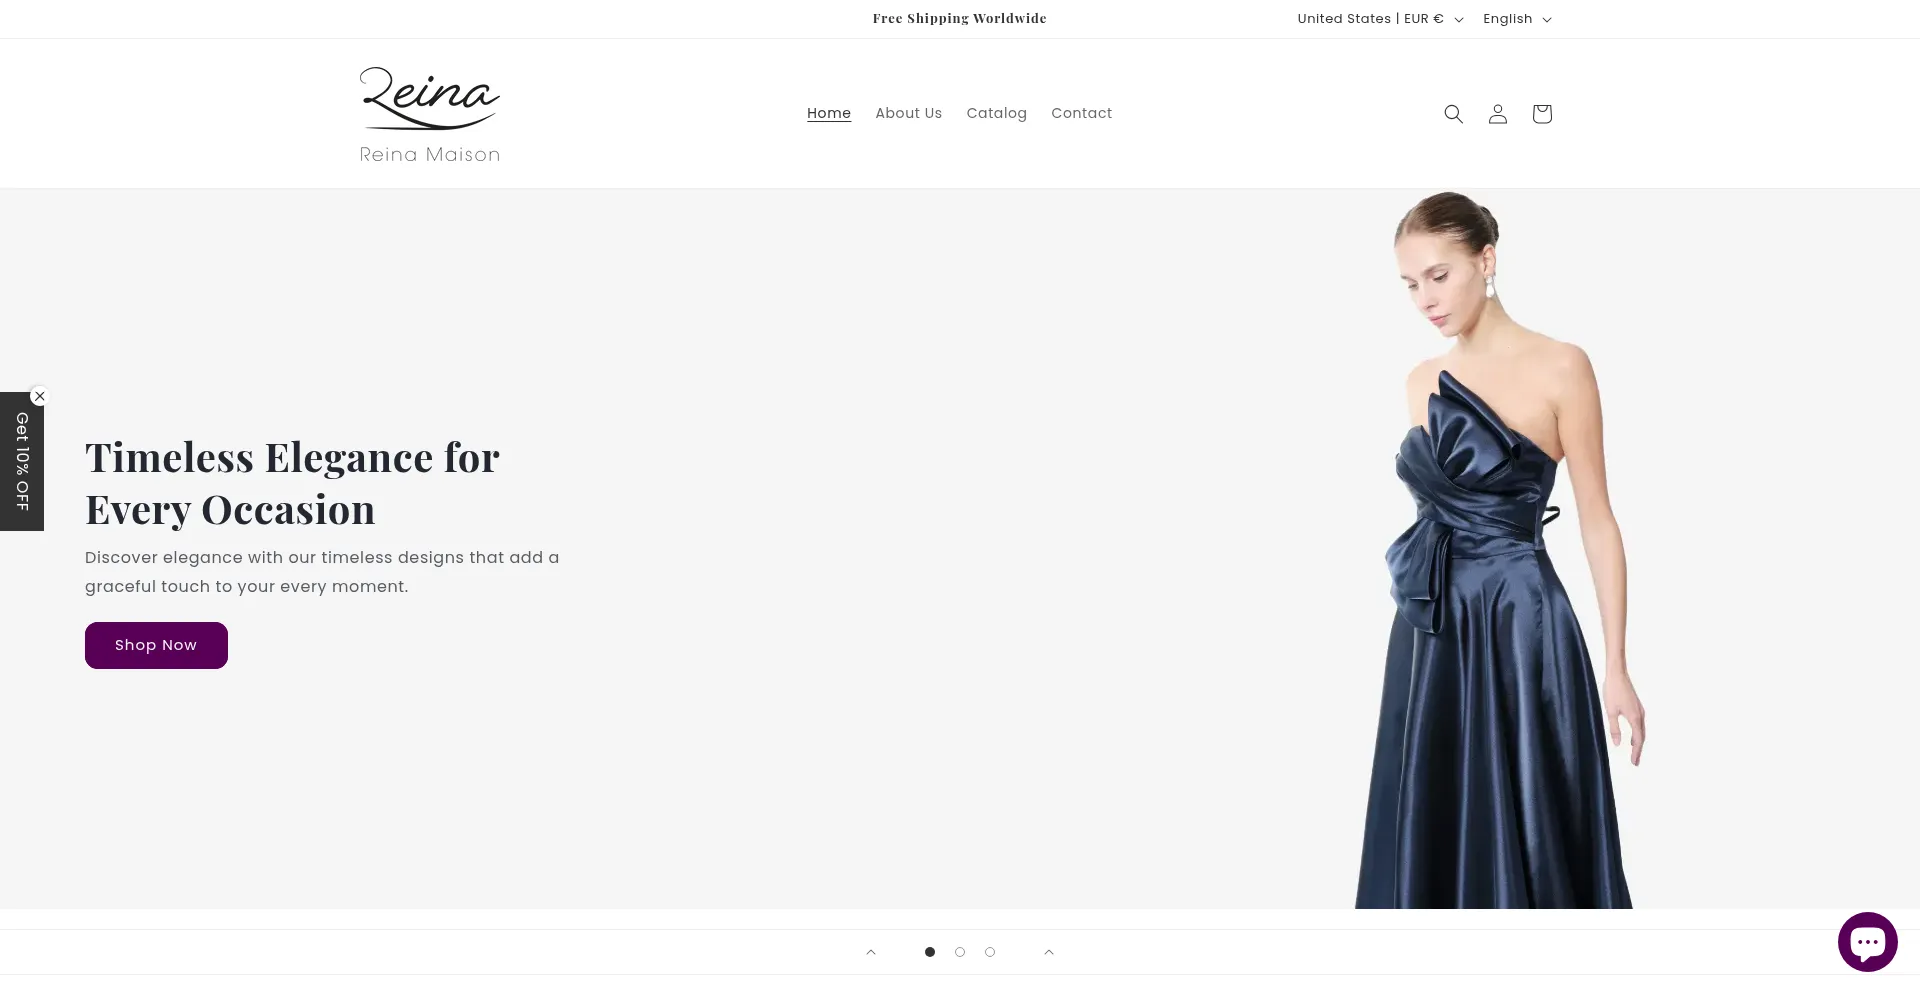The width and height of the screenshot is (1920, 993).
Task: Open the search magnifier icon
Action: [x=1453, y=114]
